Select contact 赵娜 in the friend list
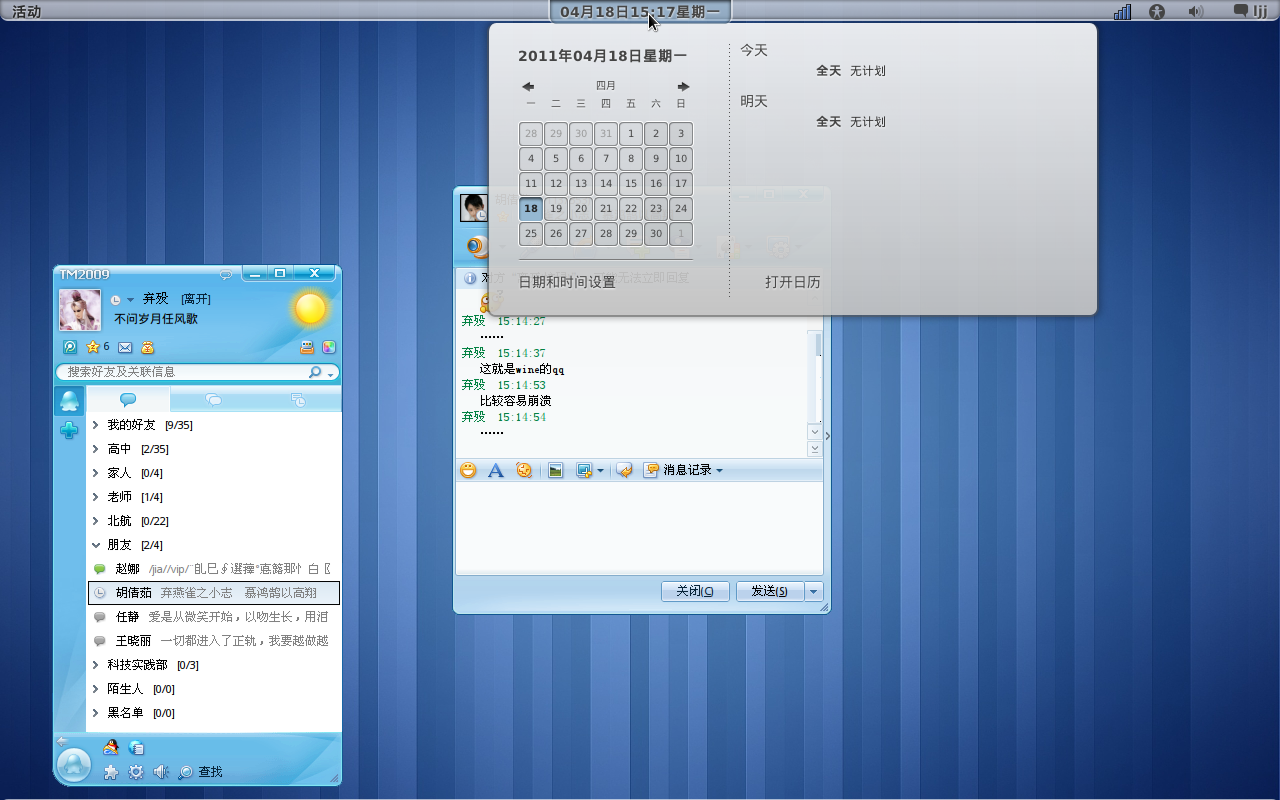Viewport: 1280px width, 800px height. click(x=214, y=568)
